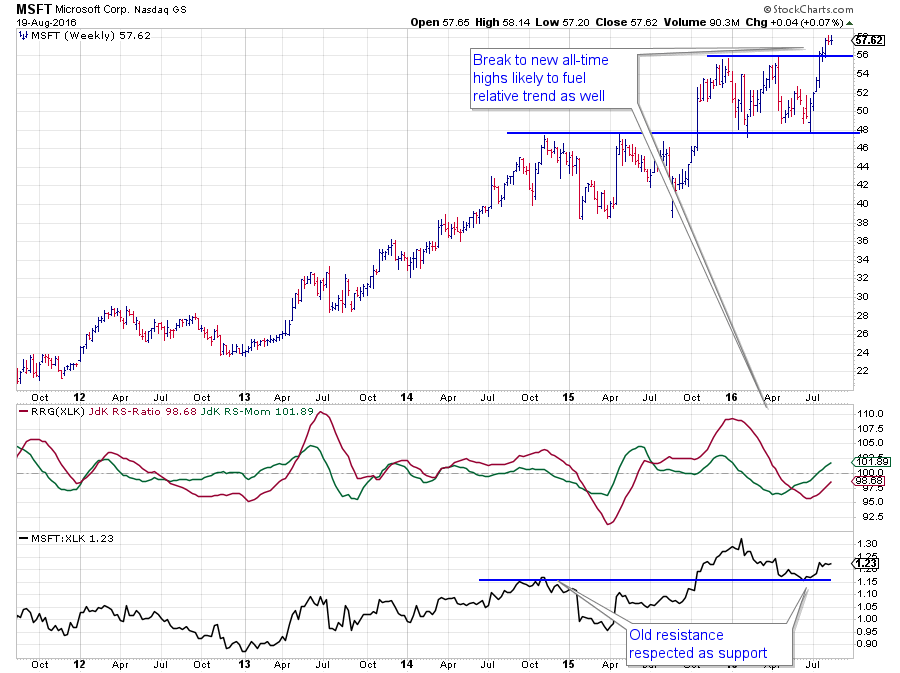Click the Chg +0.04 (+0.07%) reading
Image resolution: width=900 pixels, height=673 pixels.
(794, 22)
